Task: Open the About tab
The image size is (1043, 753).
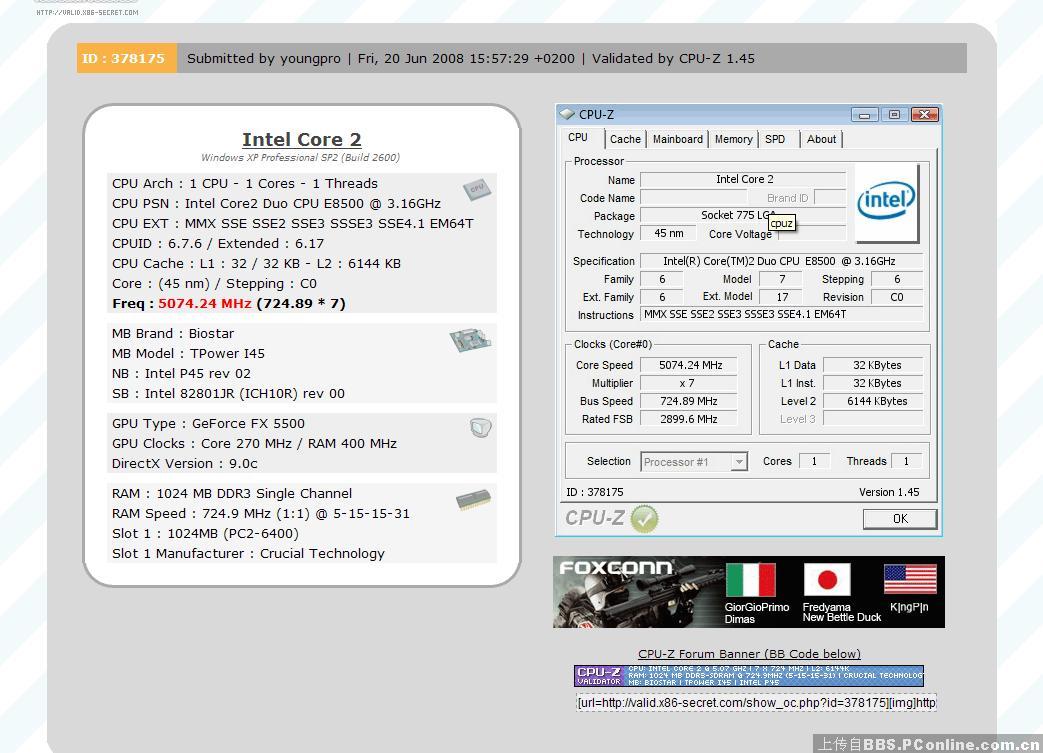Action: click(x=821, y=139)
